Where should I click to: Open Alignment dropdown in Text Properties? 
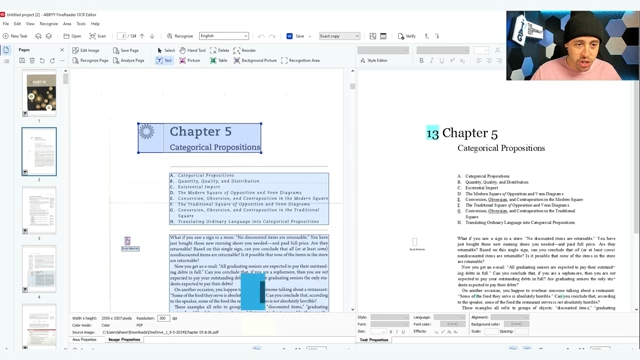click(x=510, y=317)
